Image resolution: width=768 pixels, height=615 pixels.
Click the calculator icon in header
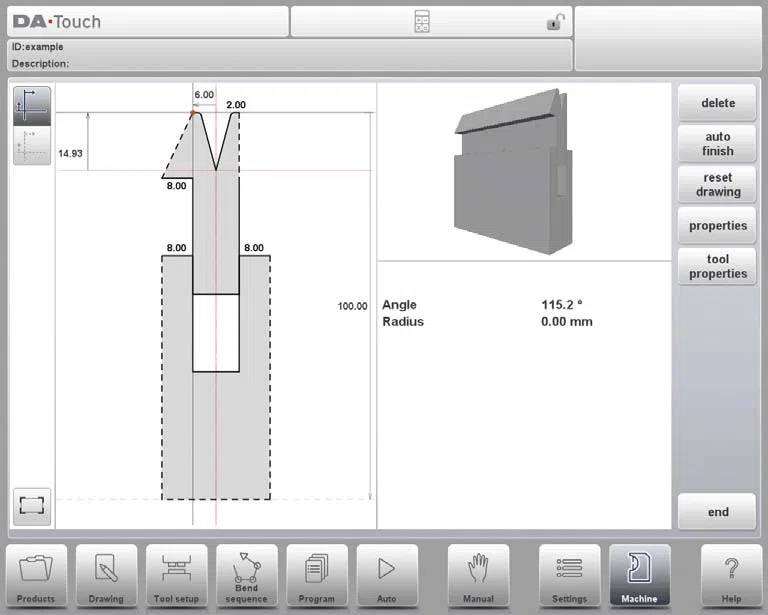tap(422, 22)
